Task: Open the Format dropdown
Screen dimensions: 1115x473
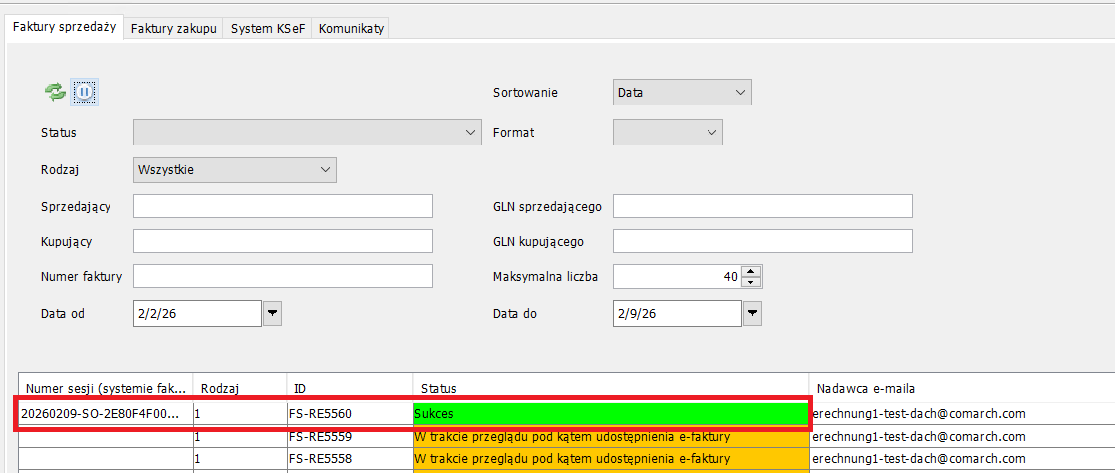Action: (668, 132)
